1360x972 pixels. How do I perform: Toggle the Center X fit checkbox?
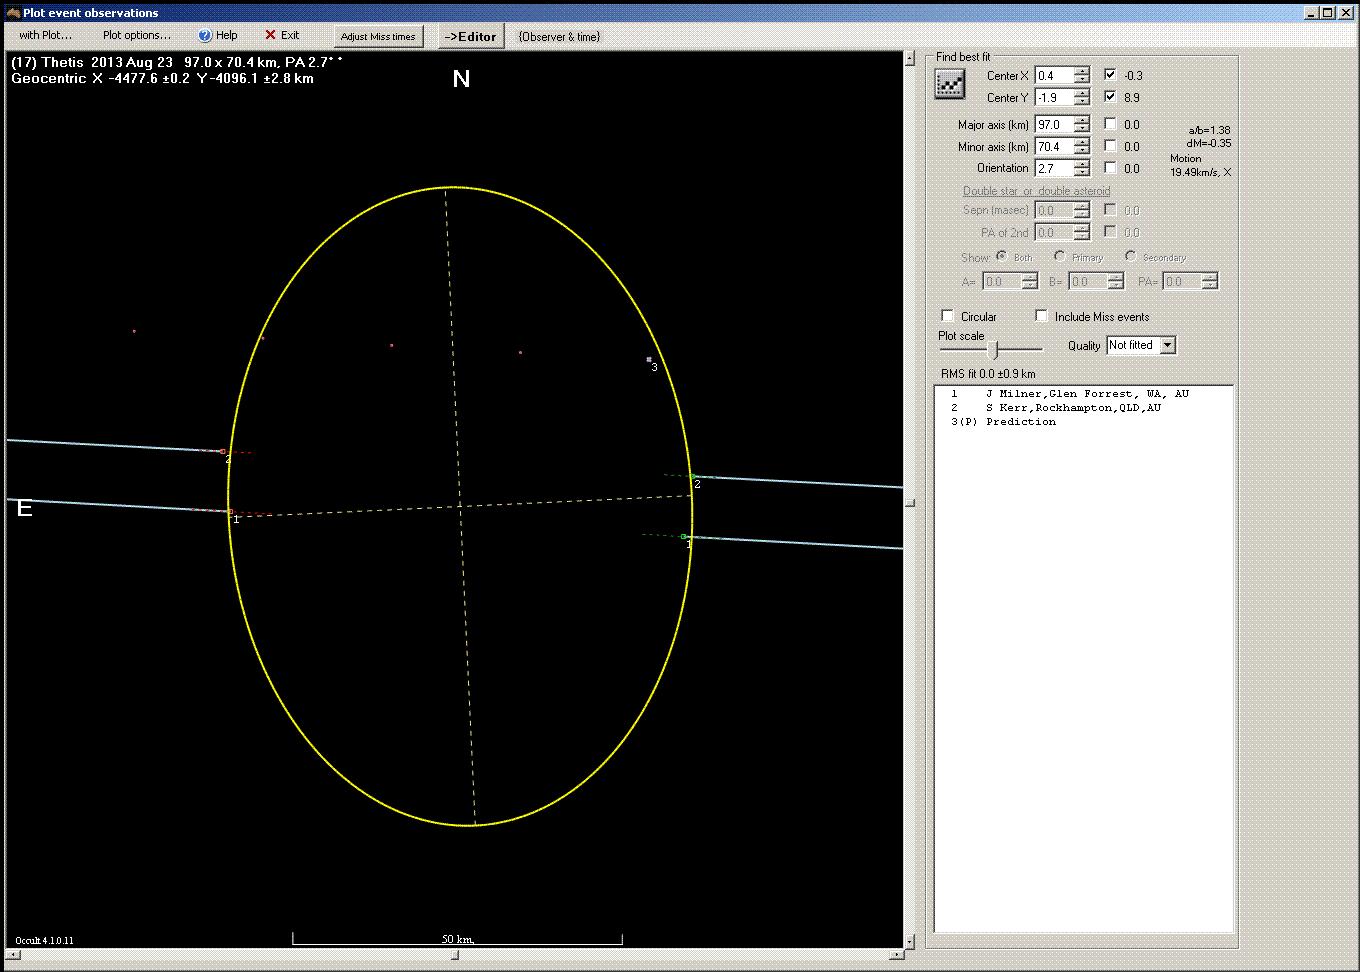coord(1110,75)
